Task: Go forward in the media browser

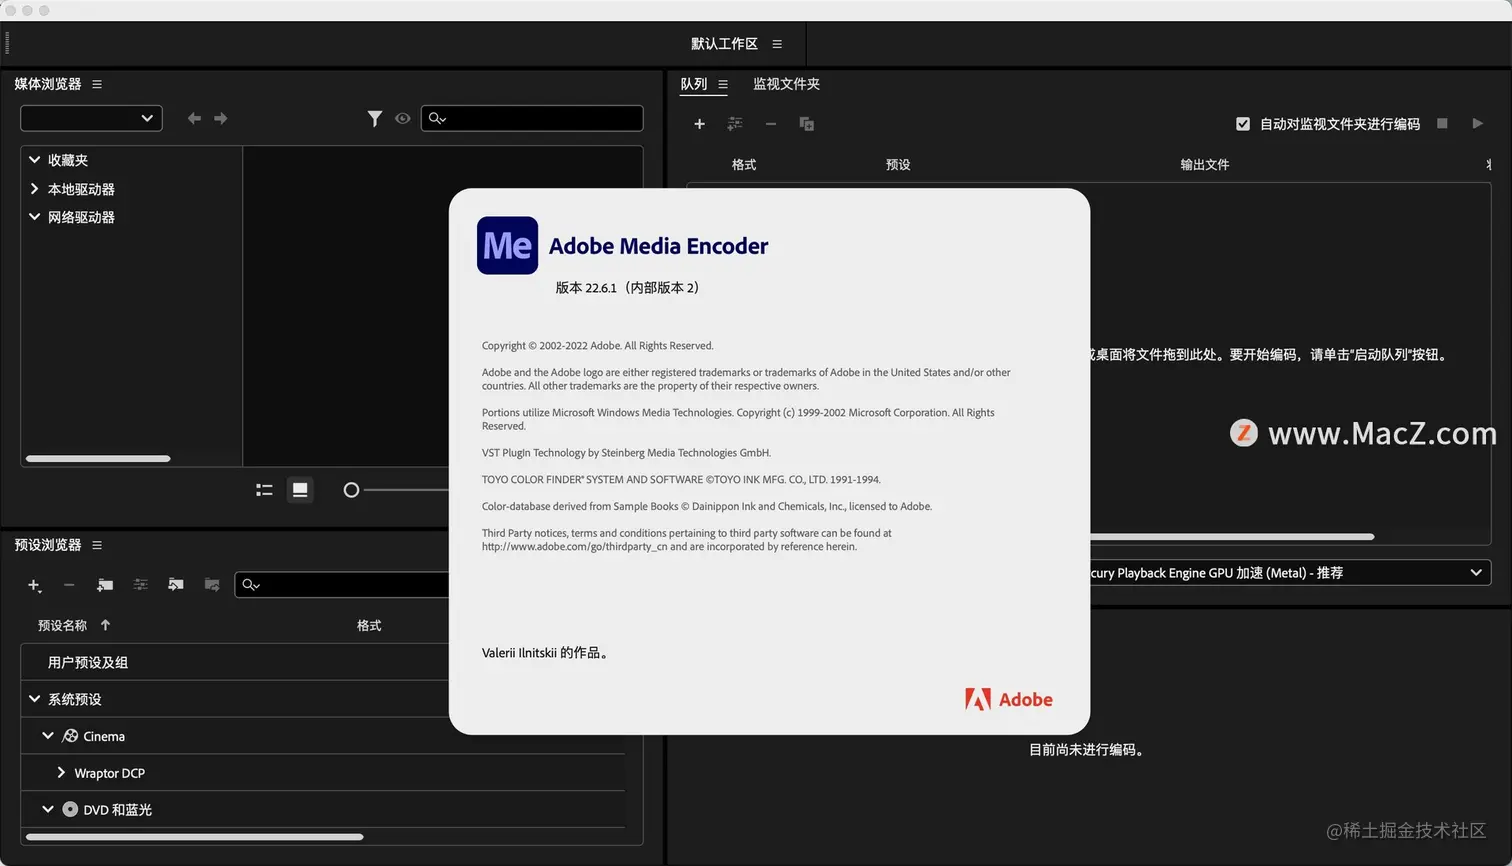Action: click(x=221, y=118)
